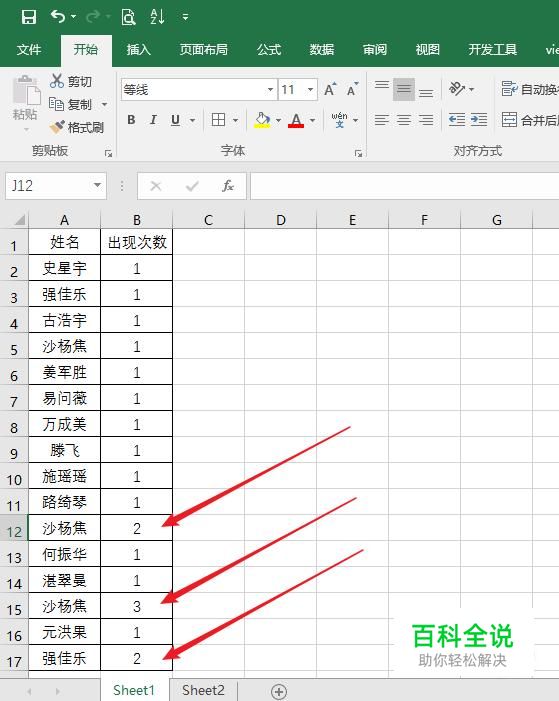Open the font size dropdown showing 11
Image resolution: width=559 pixels, height=701 pixels.
310,90
